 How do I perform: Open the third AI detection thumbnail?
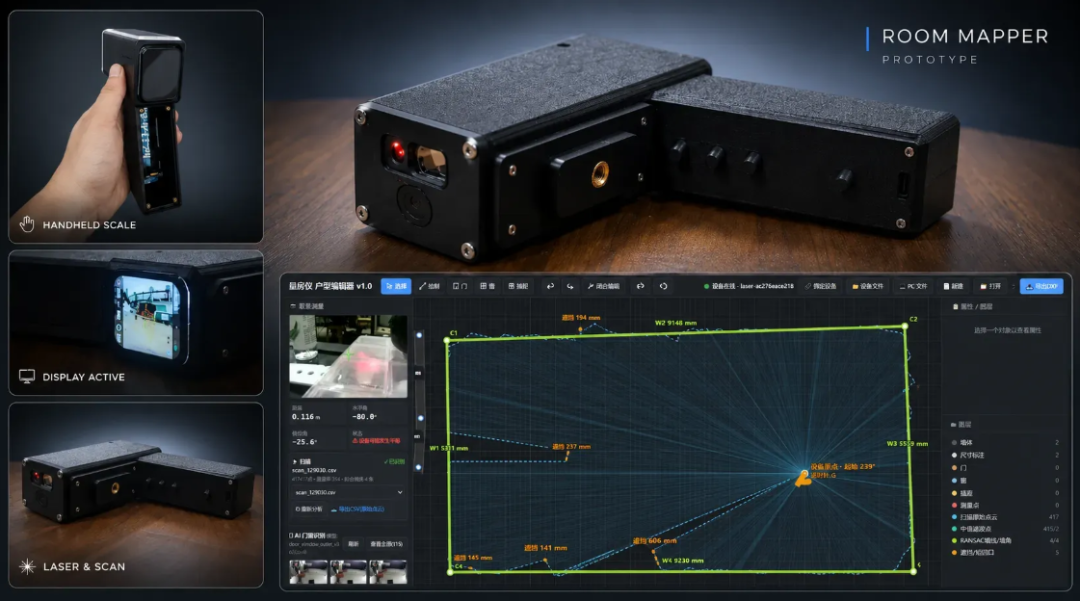(388, 572)
